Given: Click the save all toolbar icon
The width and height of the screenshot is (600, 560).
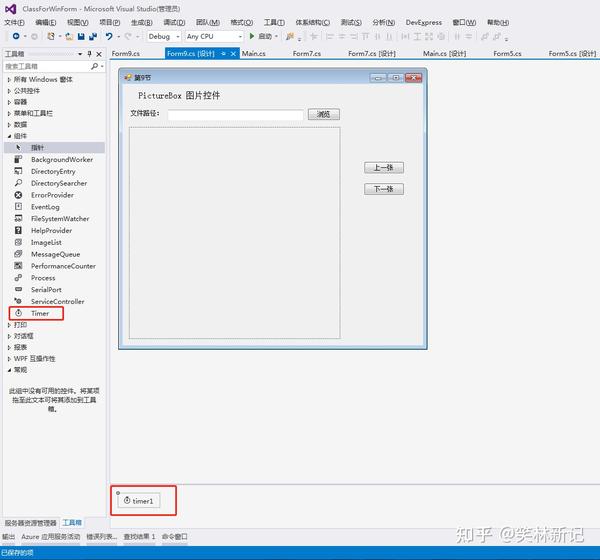Looking at the screenshot, I should 93,36.
